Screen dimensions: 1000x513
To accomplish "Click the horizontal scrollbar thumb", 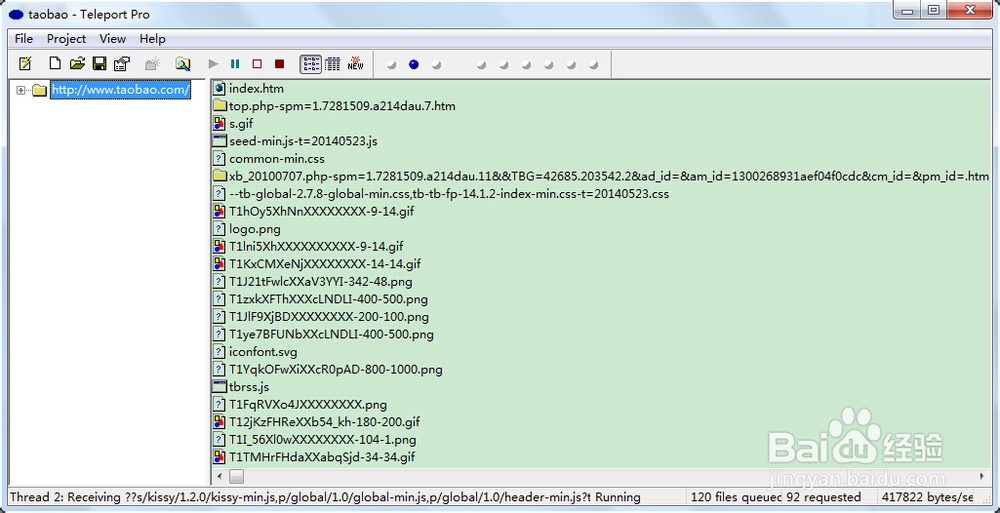I will [x=237, y=476].
